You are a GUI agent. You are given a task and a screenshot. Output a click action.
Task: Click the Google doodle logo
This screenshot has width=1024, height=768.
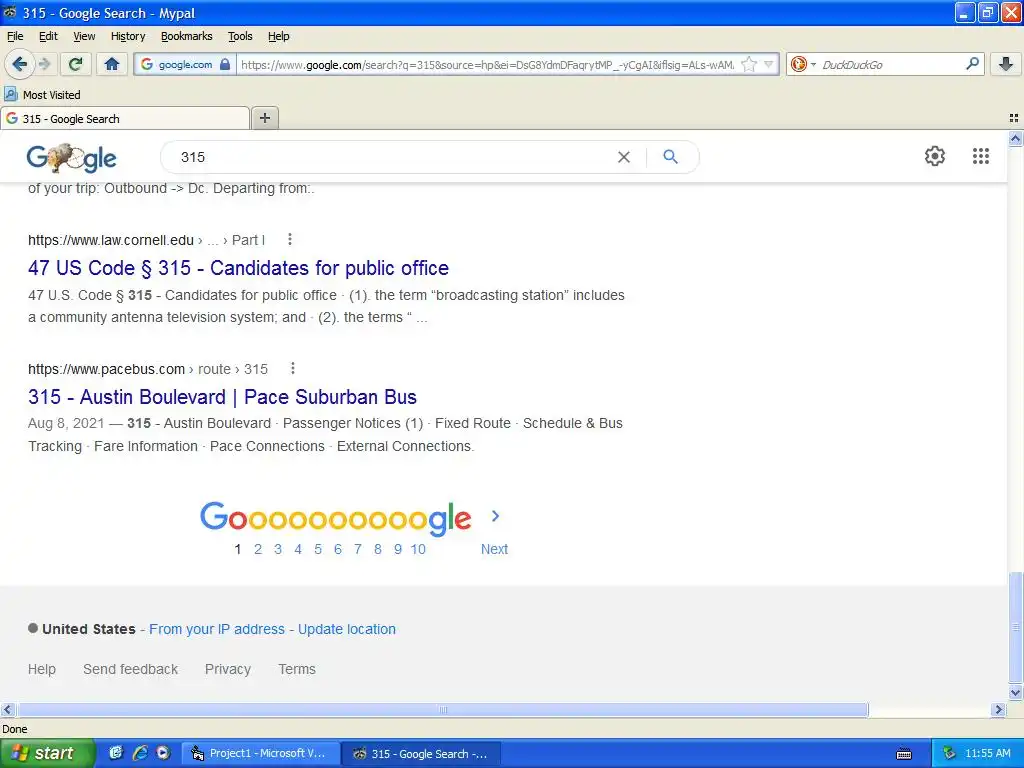(71, 158)
